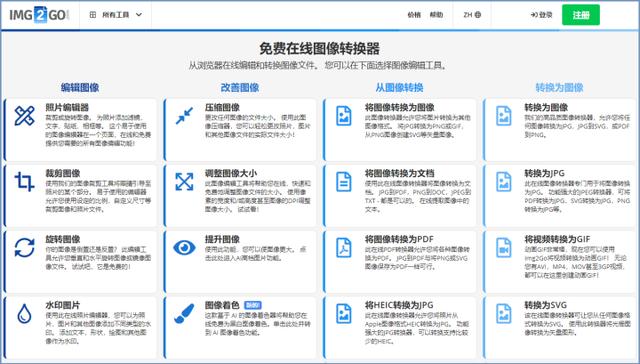Open the 照片编辑器 title link
This screenshot has width=640, height=364.
pos(67,107)
